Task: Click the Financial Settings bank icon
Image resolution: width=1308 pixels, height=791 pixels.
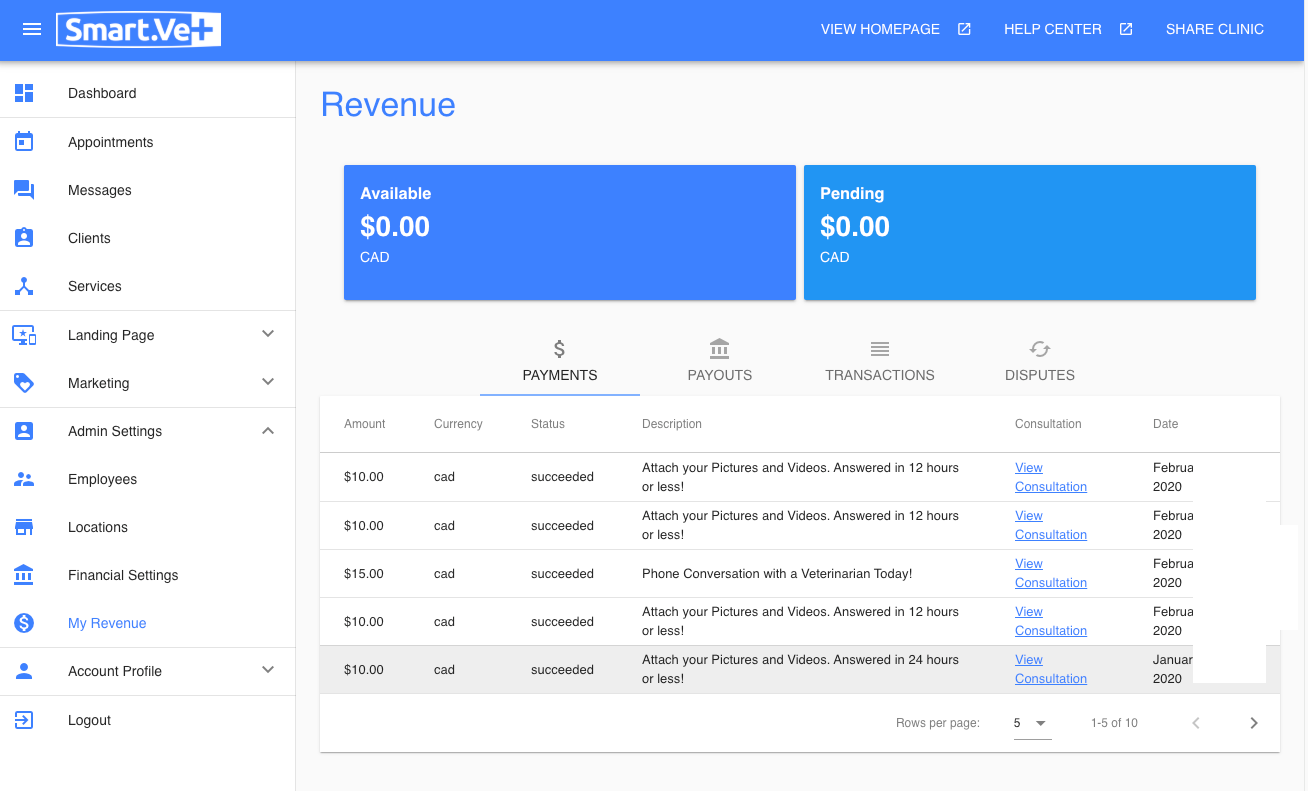Action: tap(24, 575)
